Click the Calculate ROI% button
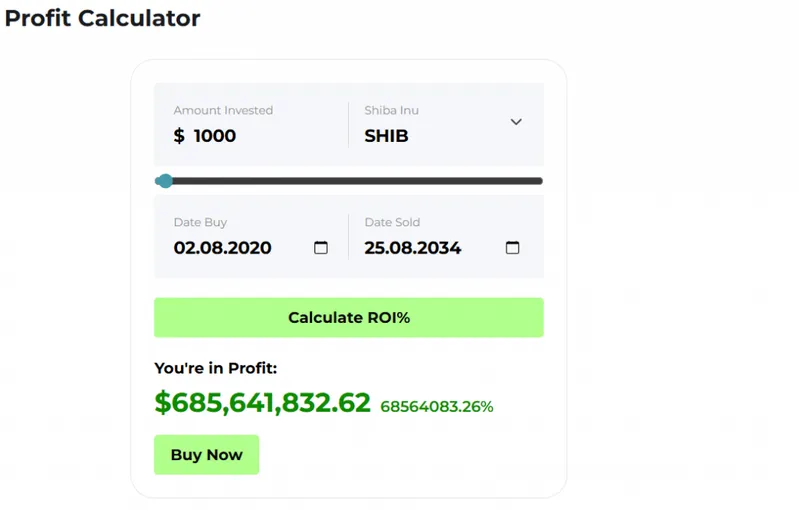The image size is (799, 510). tap(349, 317)
